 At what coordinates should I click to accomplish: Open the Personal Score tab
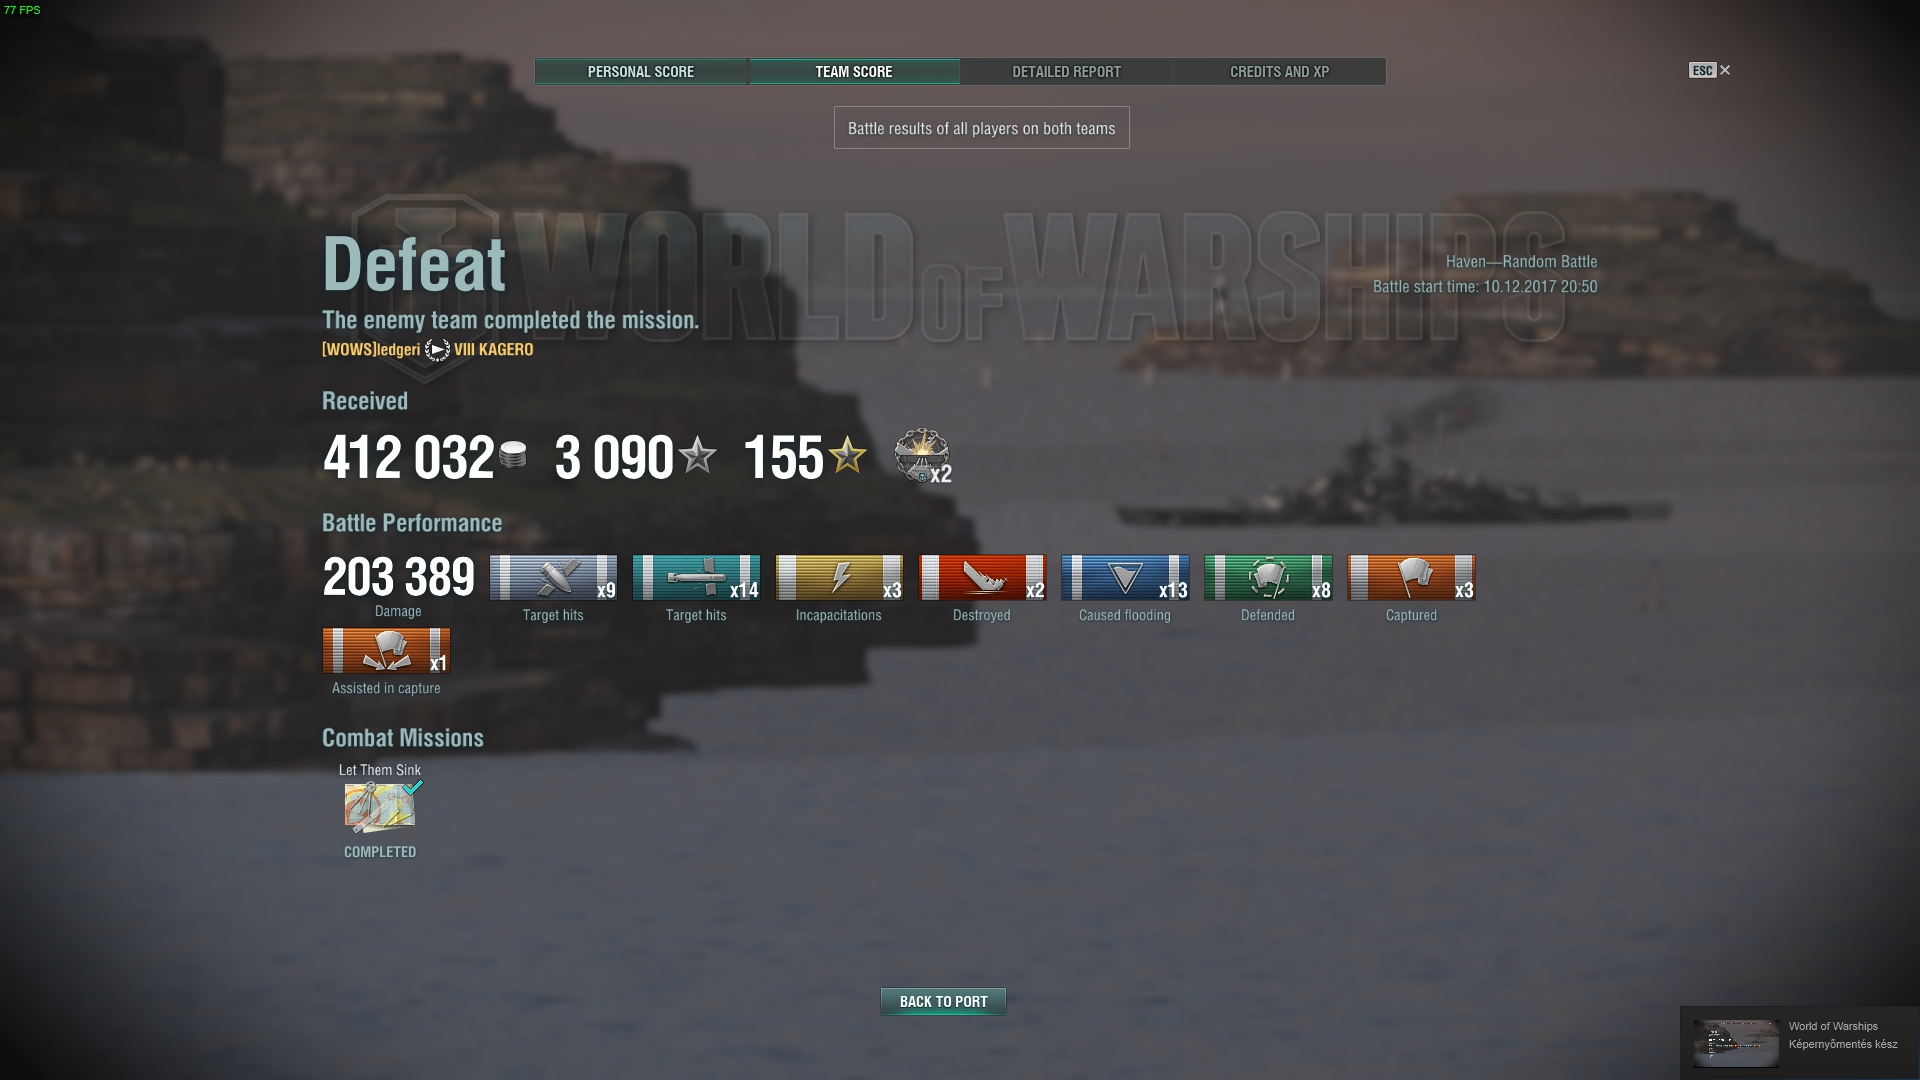pyautogui.click(x=641, y=72)
